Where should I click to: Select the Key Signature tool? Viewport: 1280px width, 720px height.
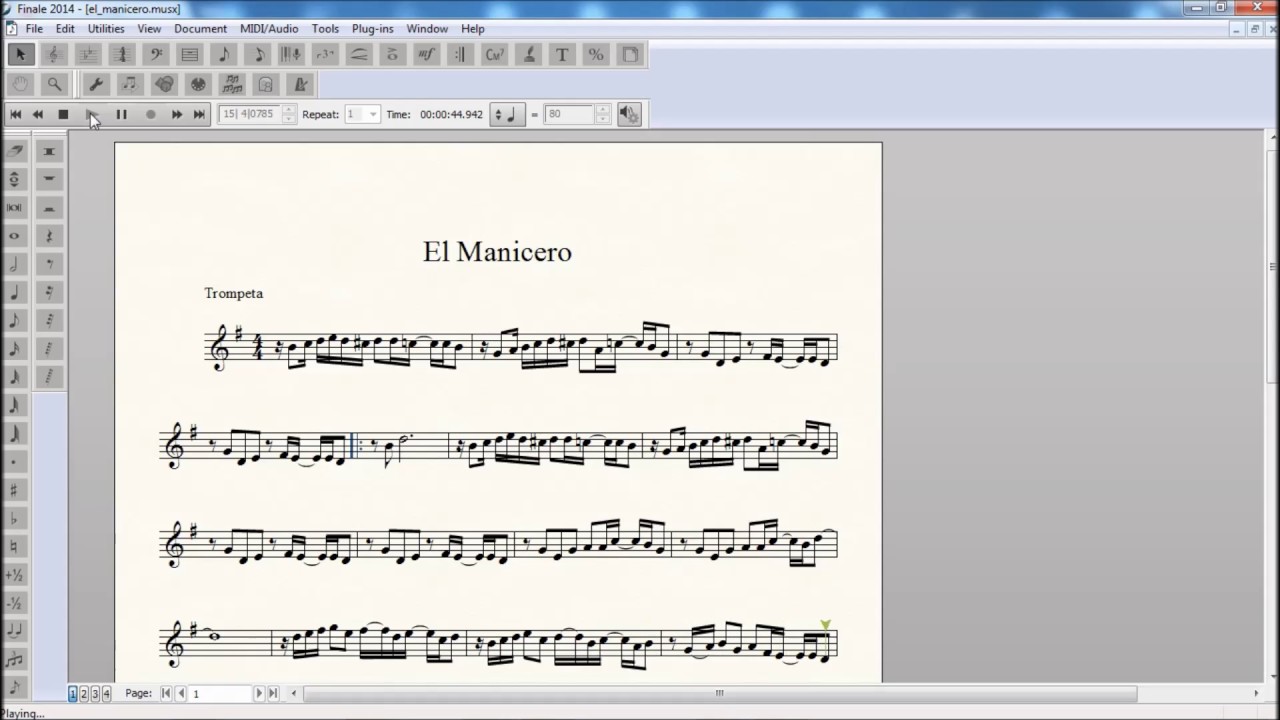pyautogui.click(x=88, y=55)
